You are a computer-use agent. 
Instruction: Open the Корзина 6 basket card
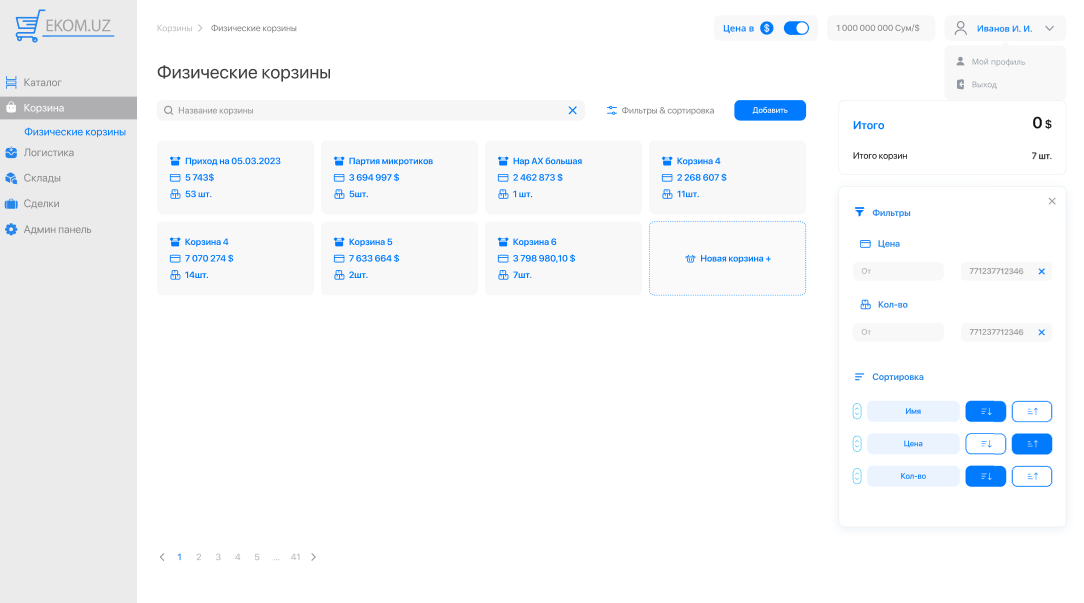[x=563, y=259]
